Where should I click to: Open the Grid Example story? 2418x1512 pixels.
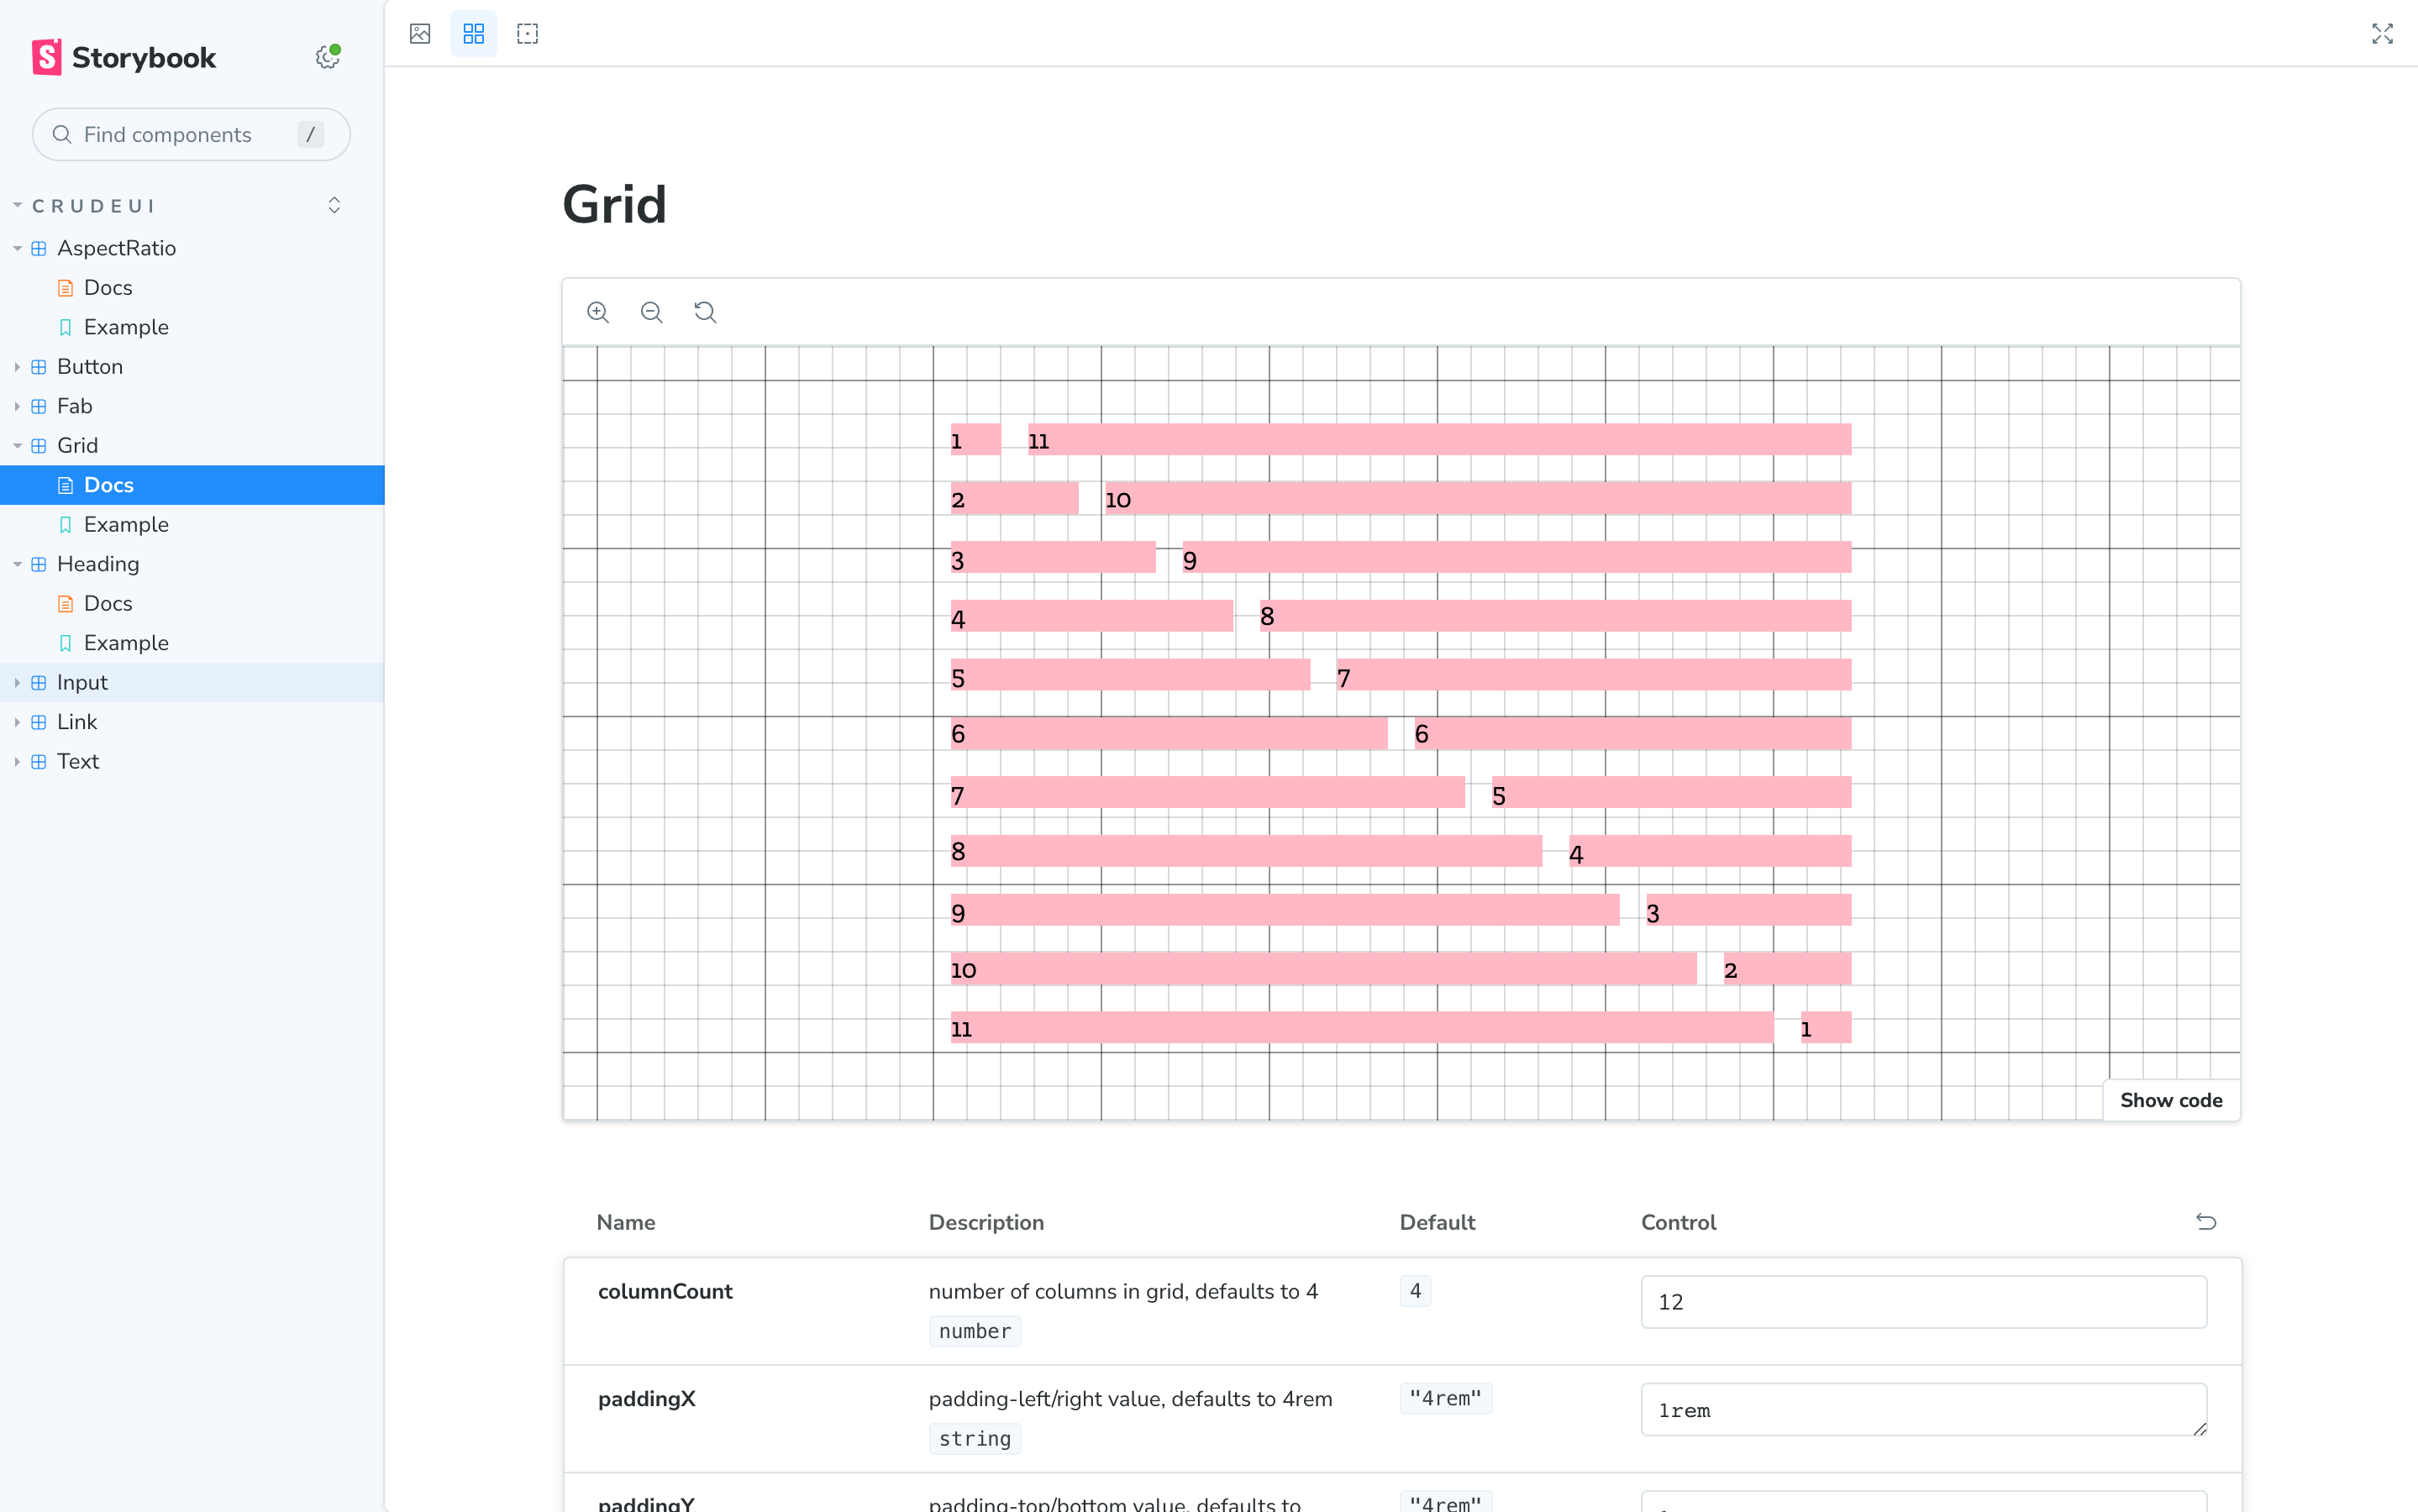[x=126, y=524]
